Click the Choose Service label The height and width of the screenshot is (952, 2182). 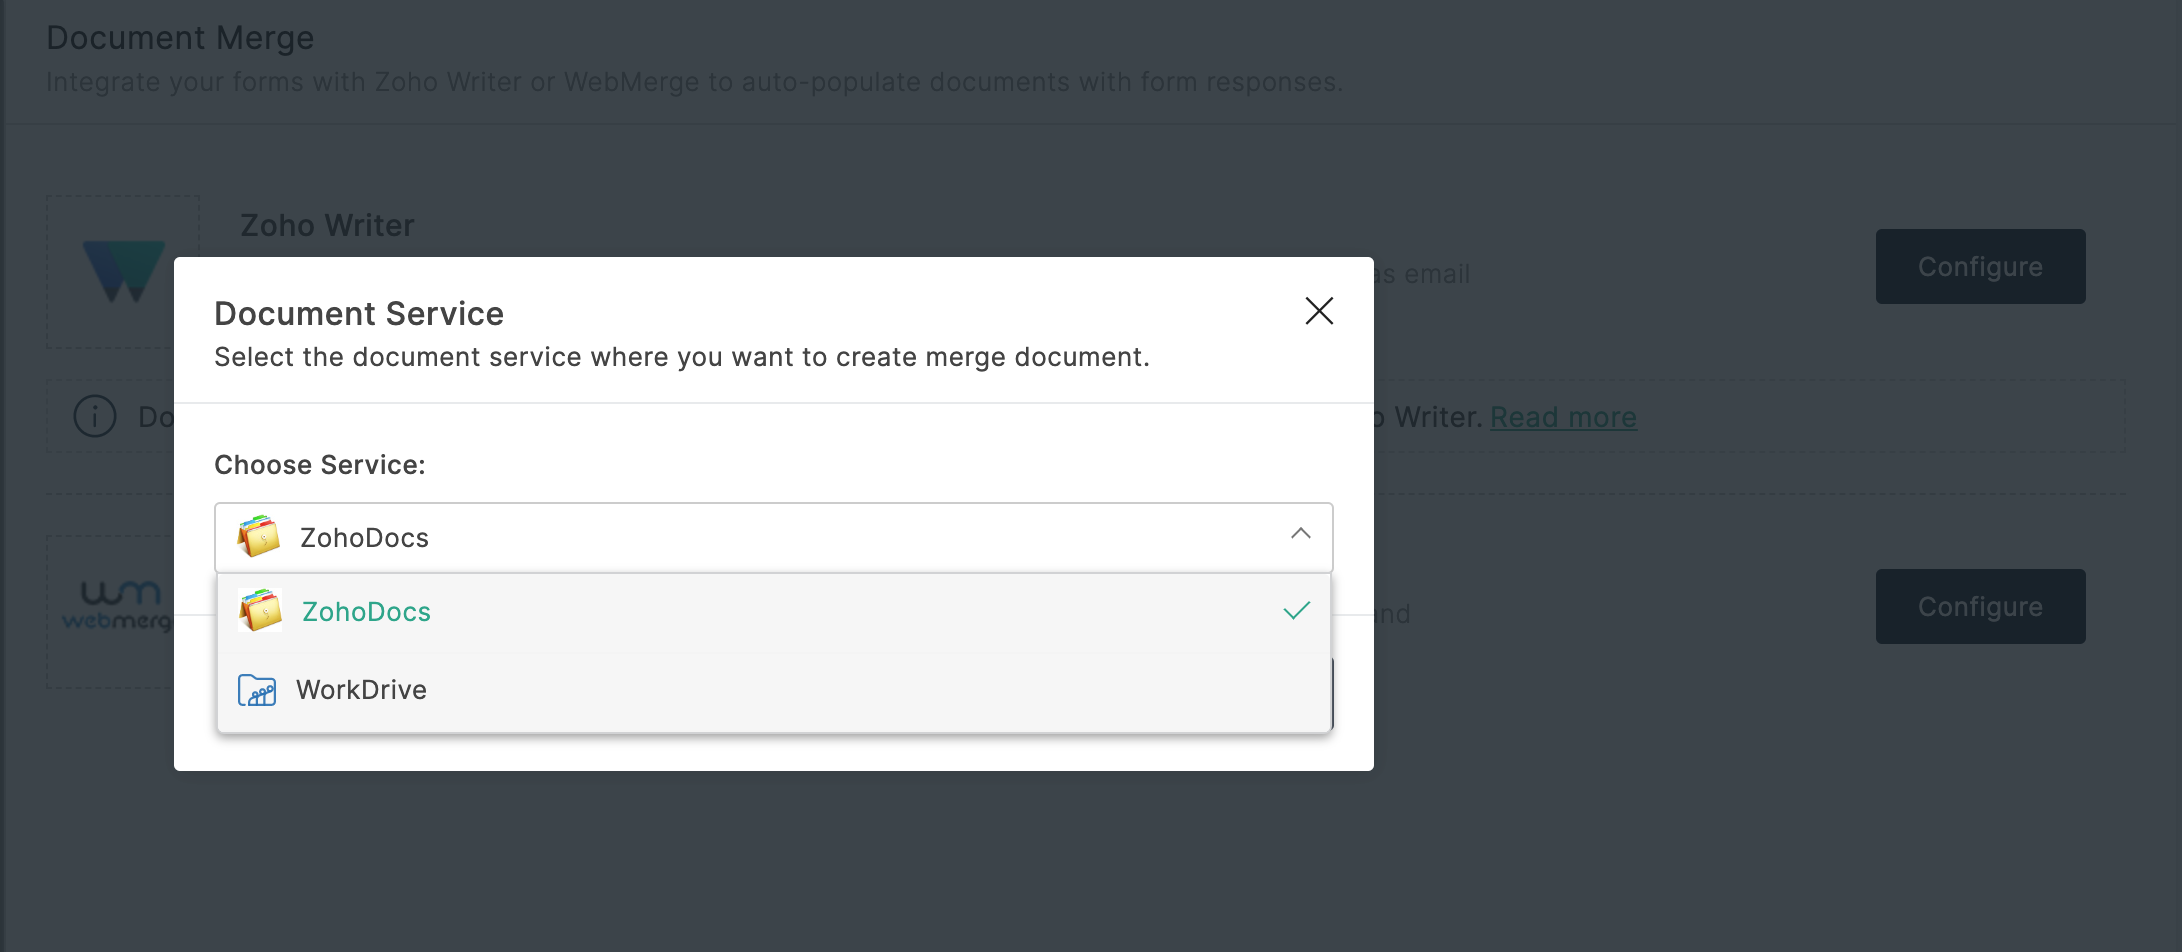coord(320,465)
